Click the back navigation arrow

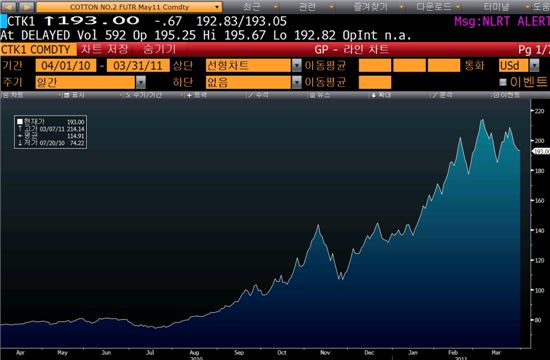point(9,7)
